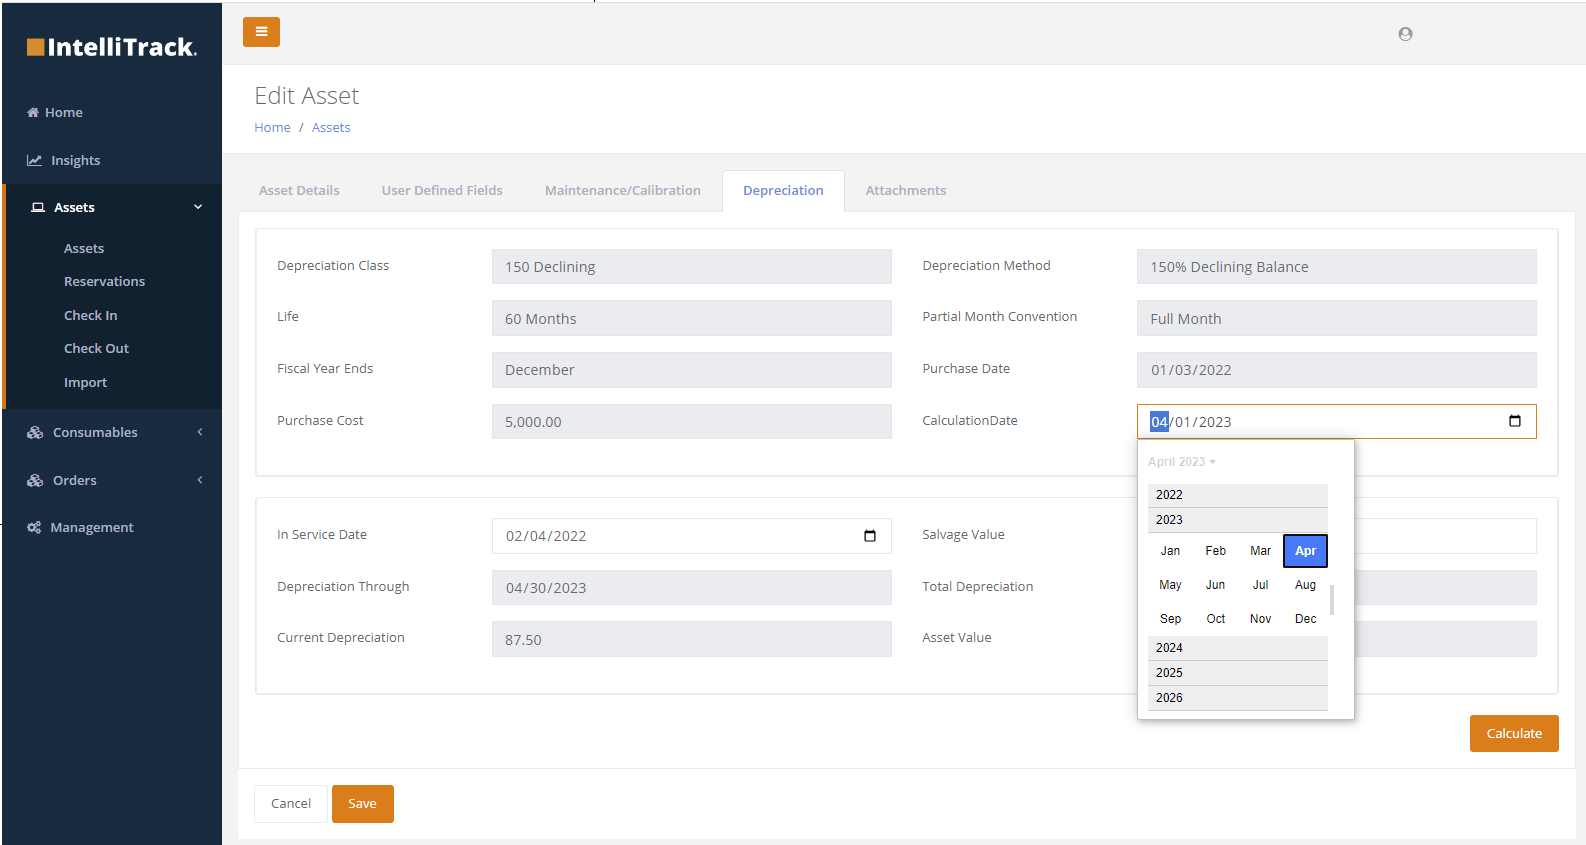1586x845 pixels.
Task: Open the user profile icon
Action: tap(1405, 34)
